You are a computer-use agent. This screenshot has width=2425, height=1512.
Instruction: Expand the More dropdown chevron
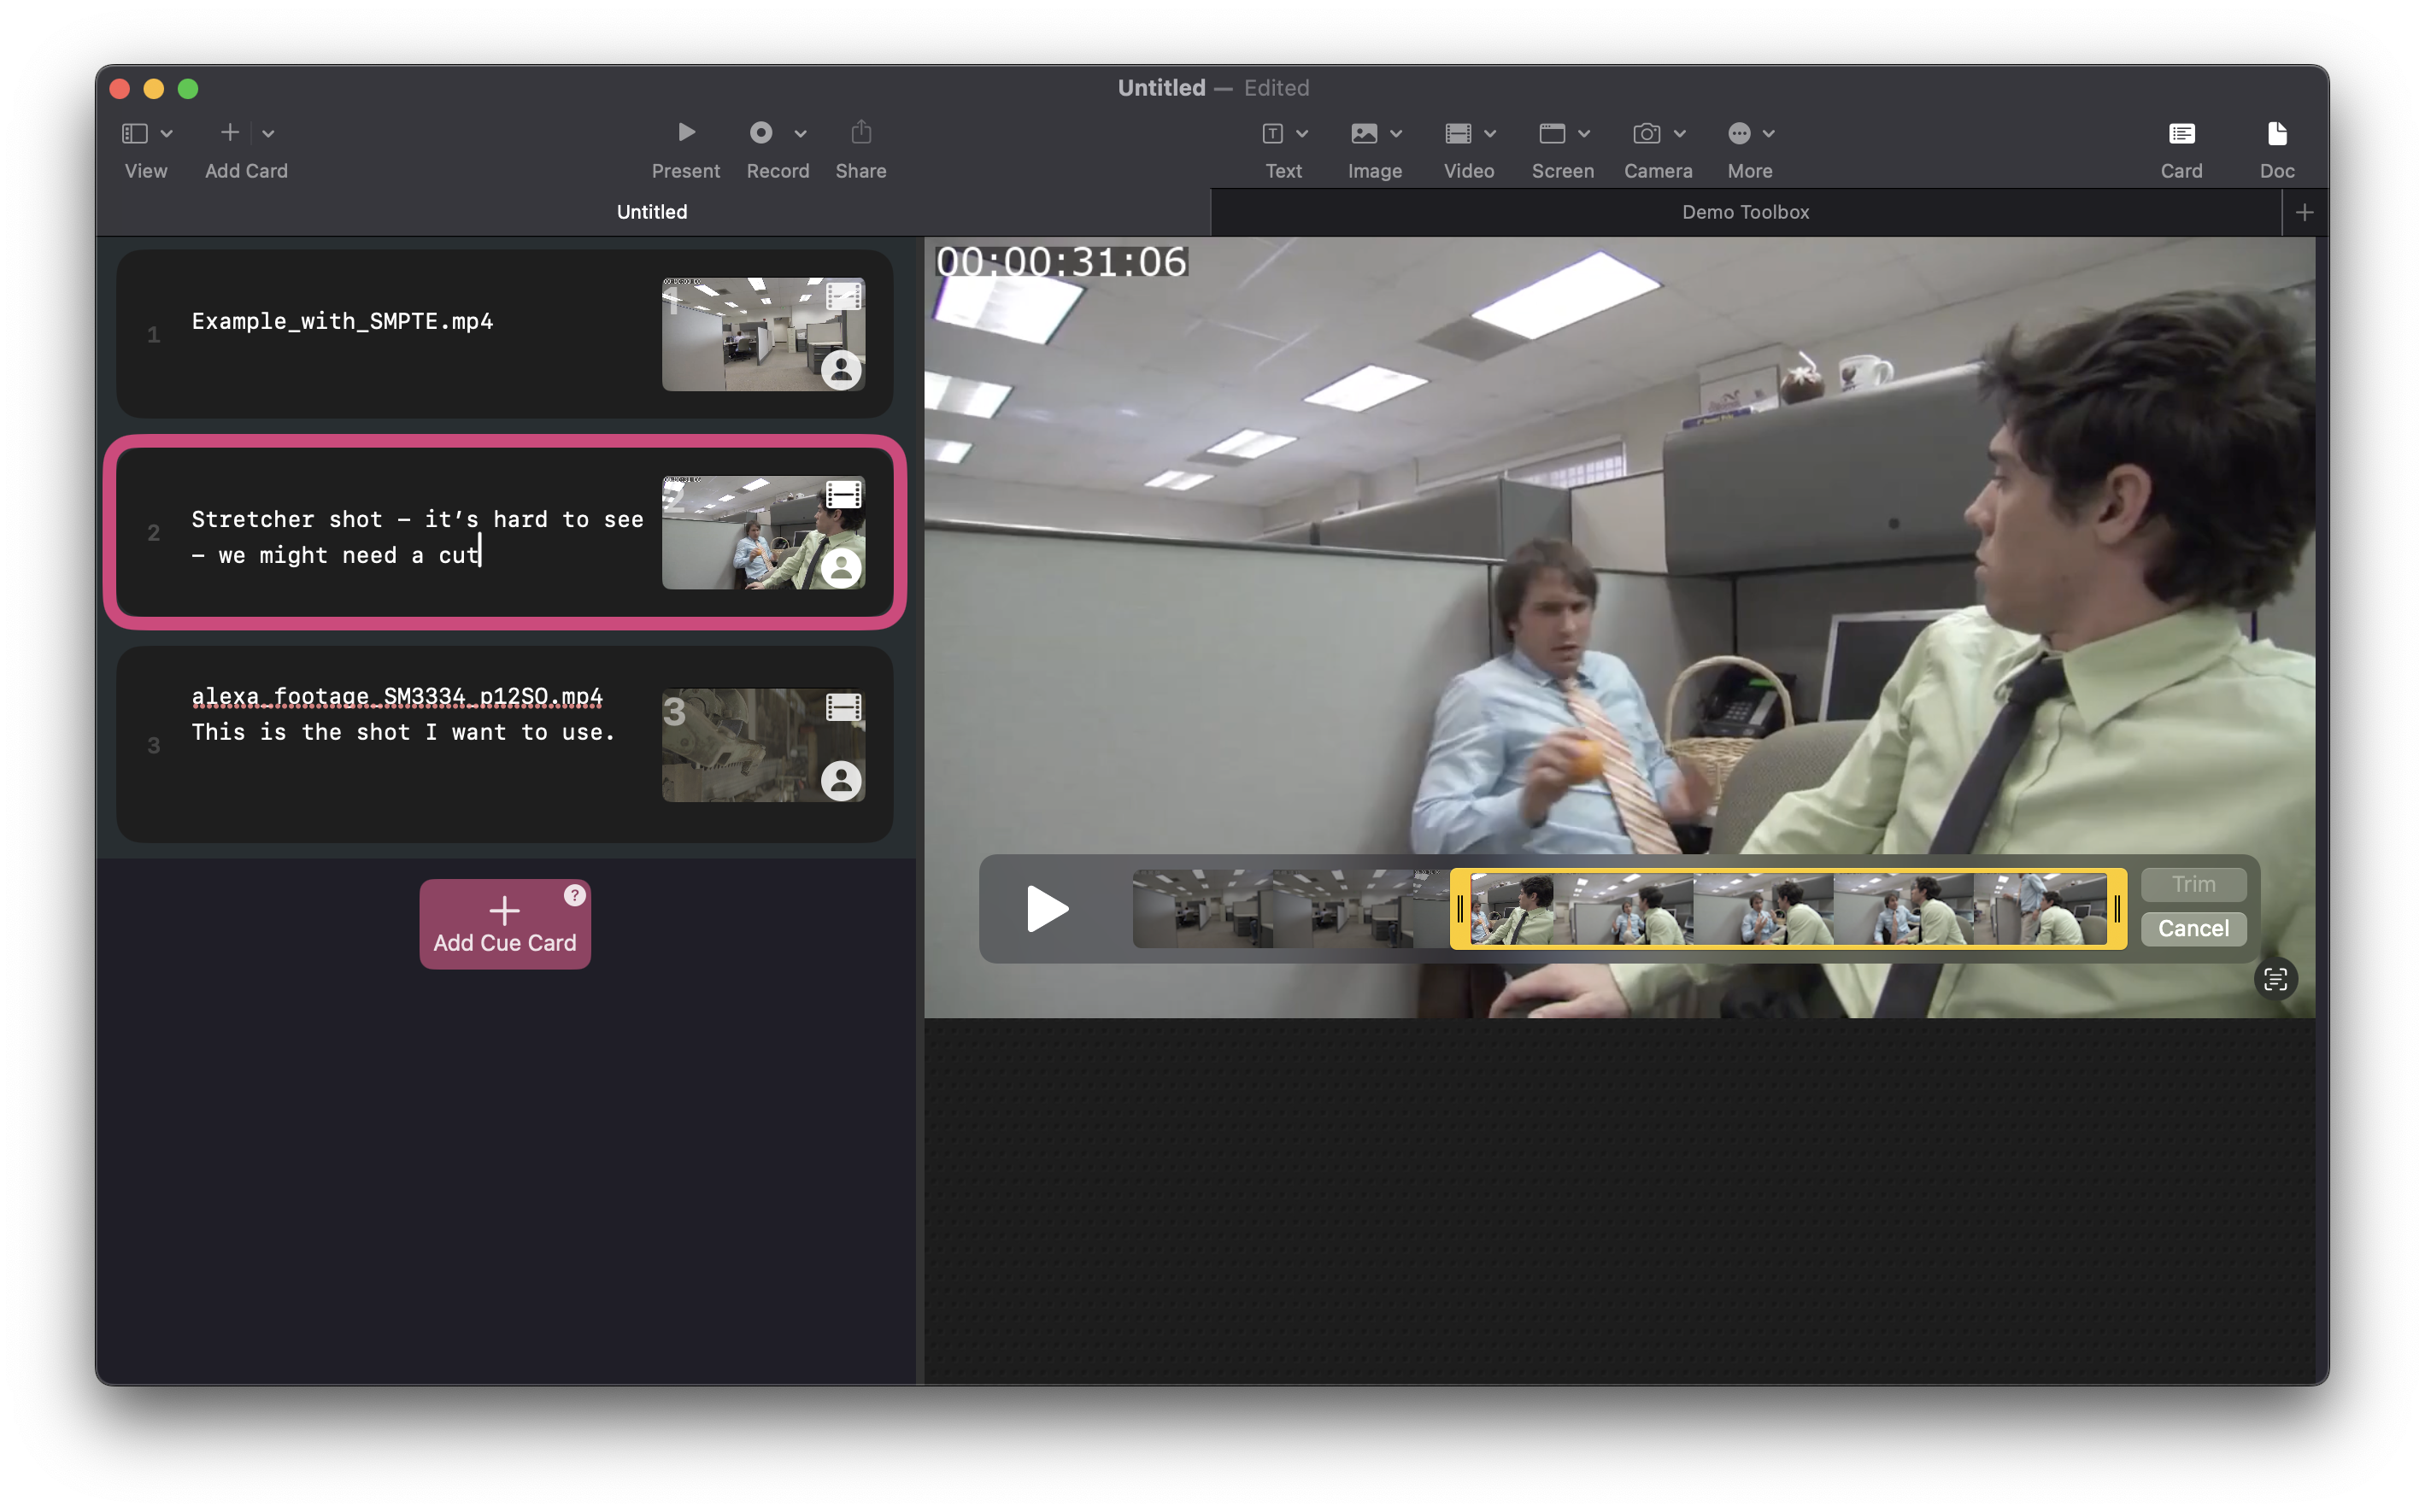coord(1769,134)
